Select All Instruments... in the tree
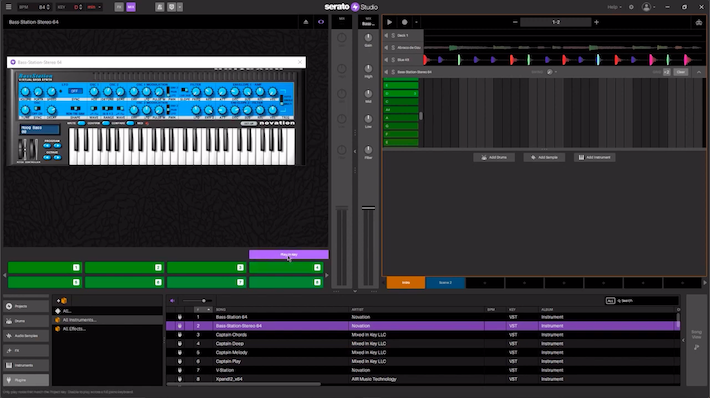 pyautogui.click(x=107, y=320)
